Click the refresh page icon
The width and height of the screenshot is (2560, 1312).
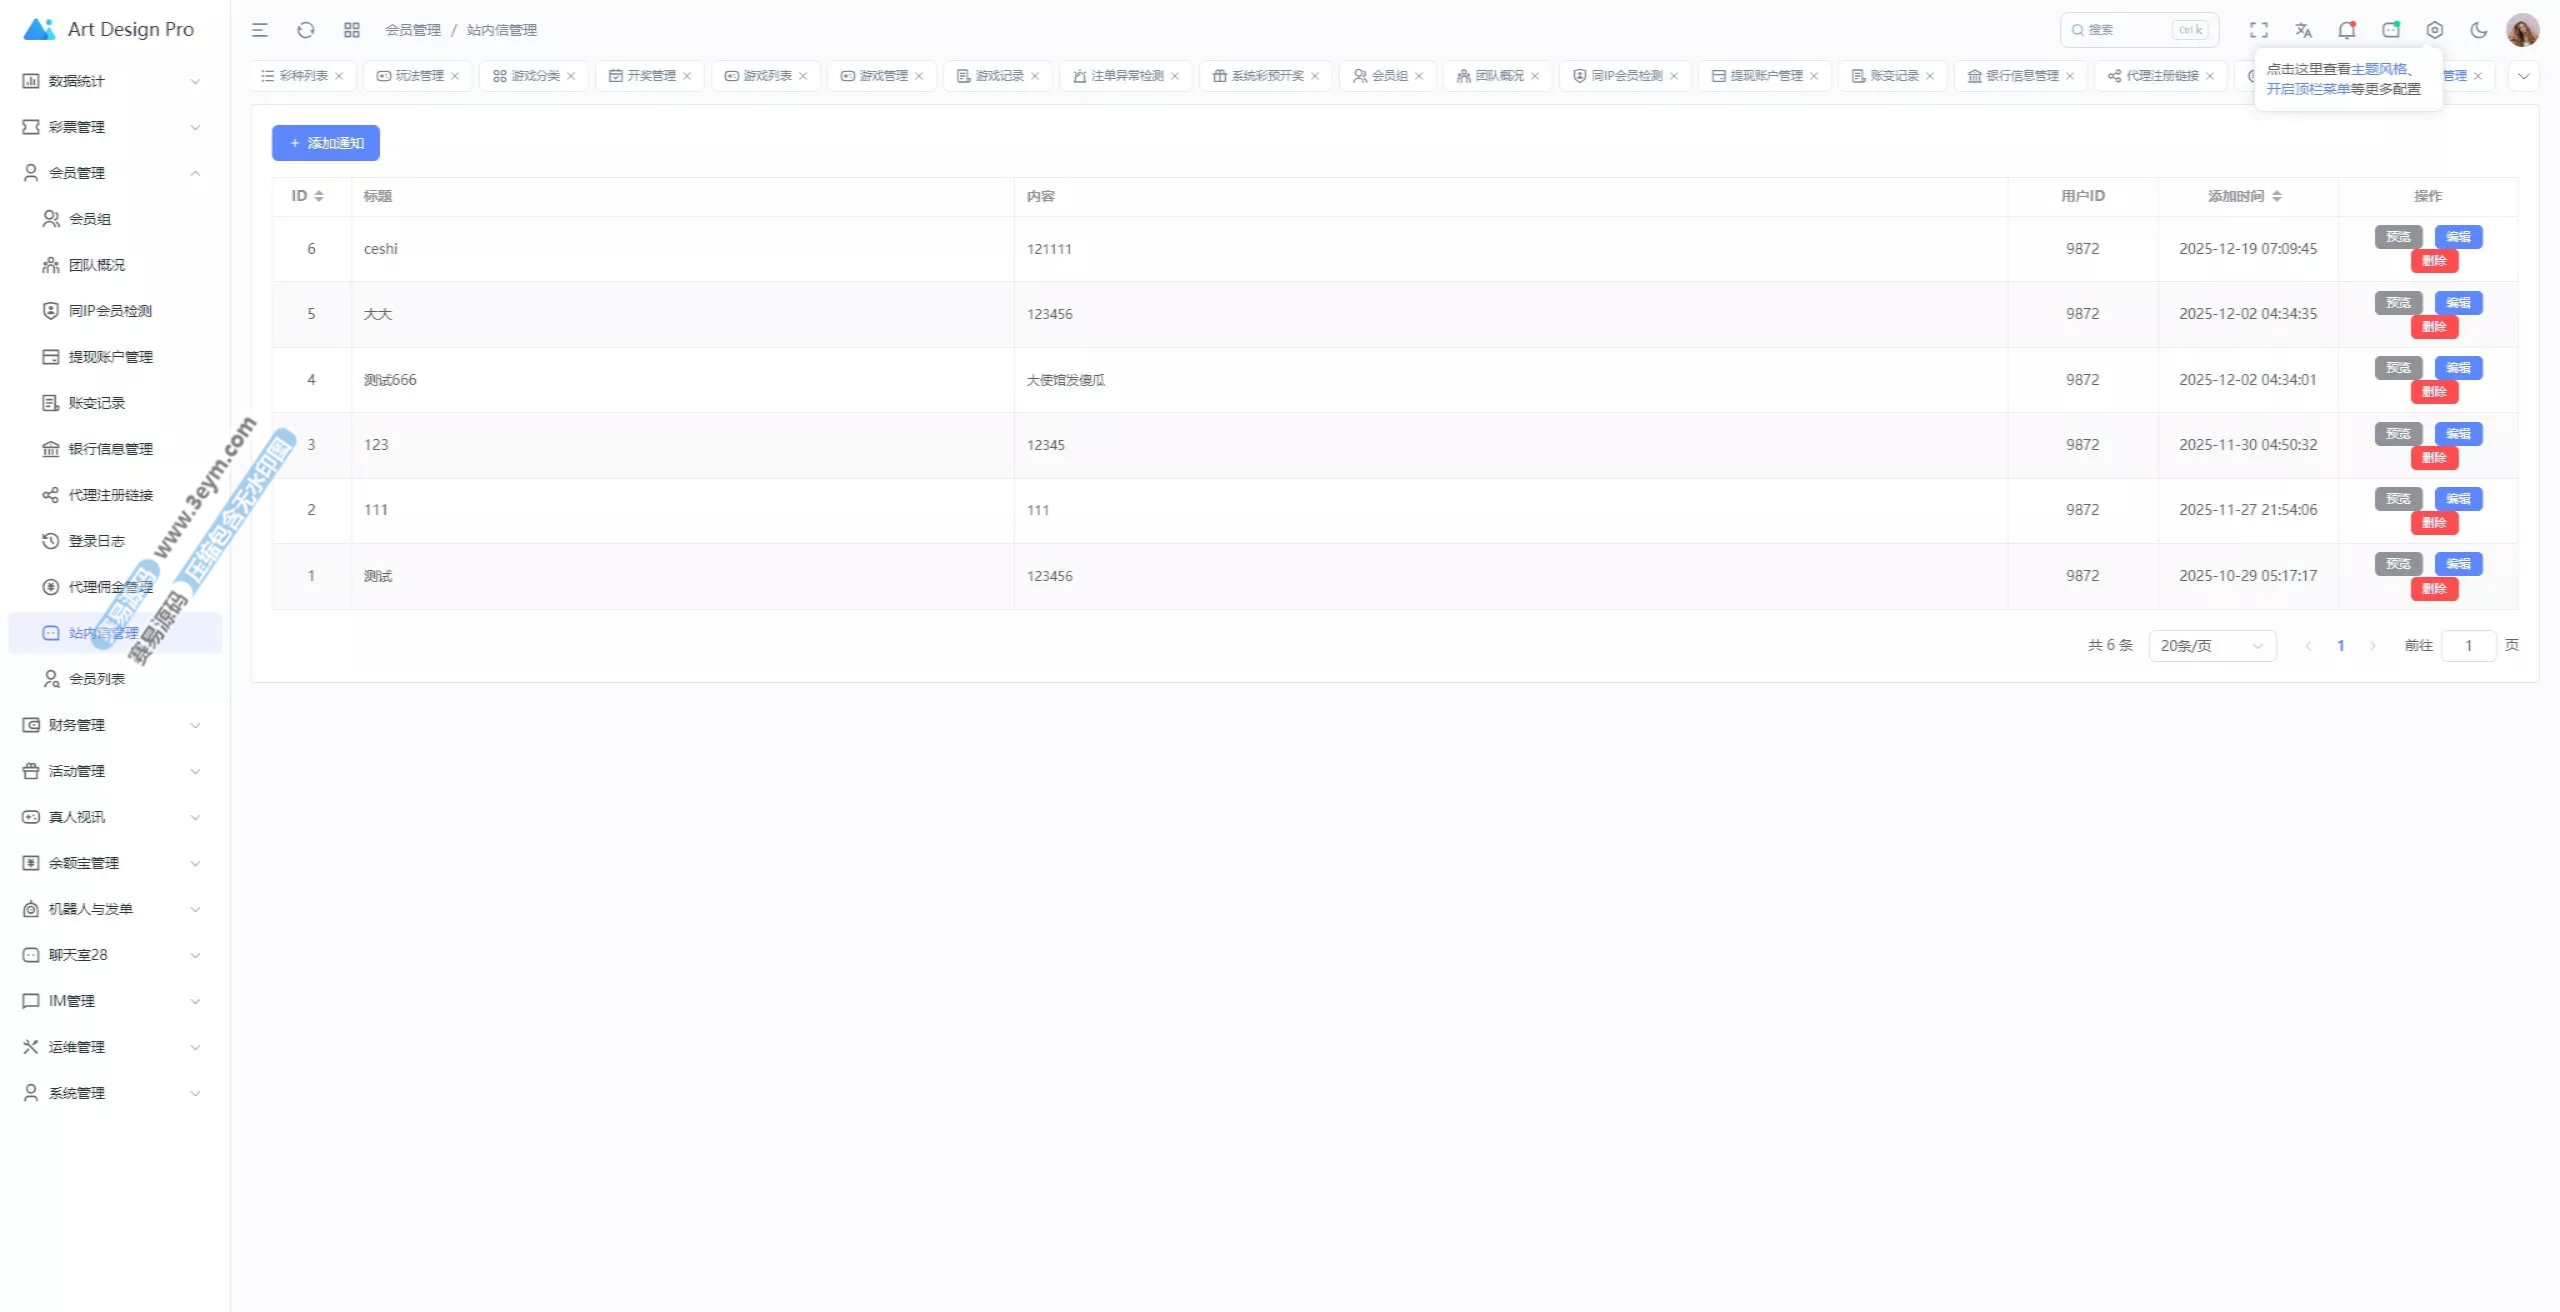point(306,30)
